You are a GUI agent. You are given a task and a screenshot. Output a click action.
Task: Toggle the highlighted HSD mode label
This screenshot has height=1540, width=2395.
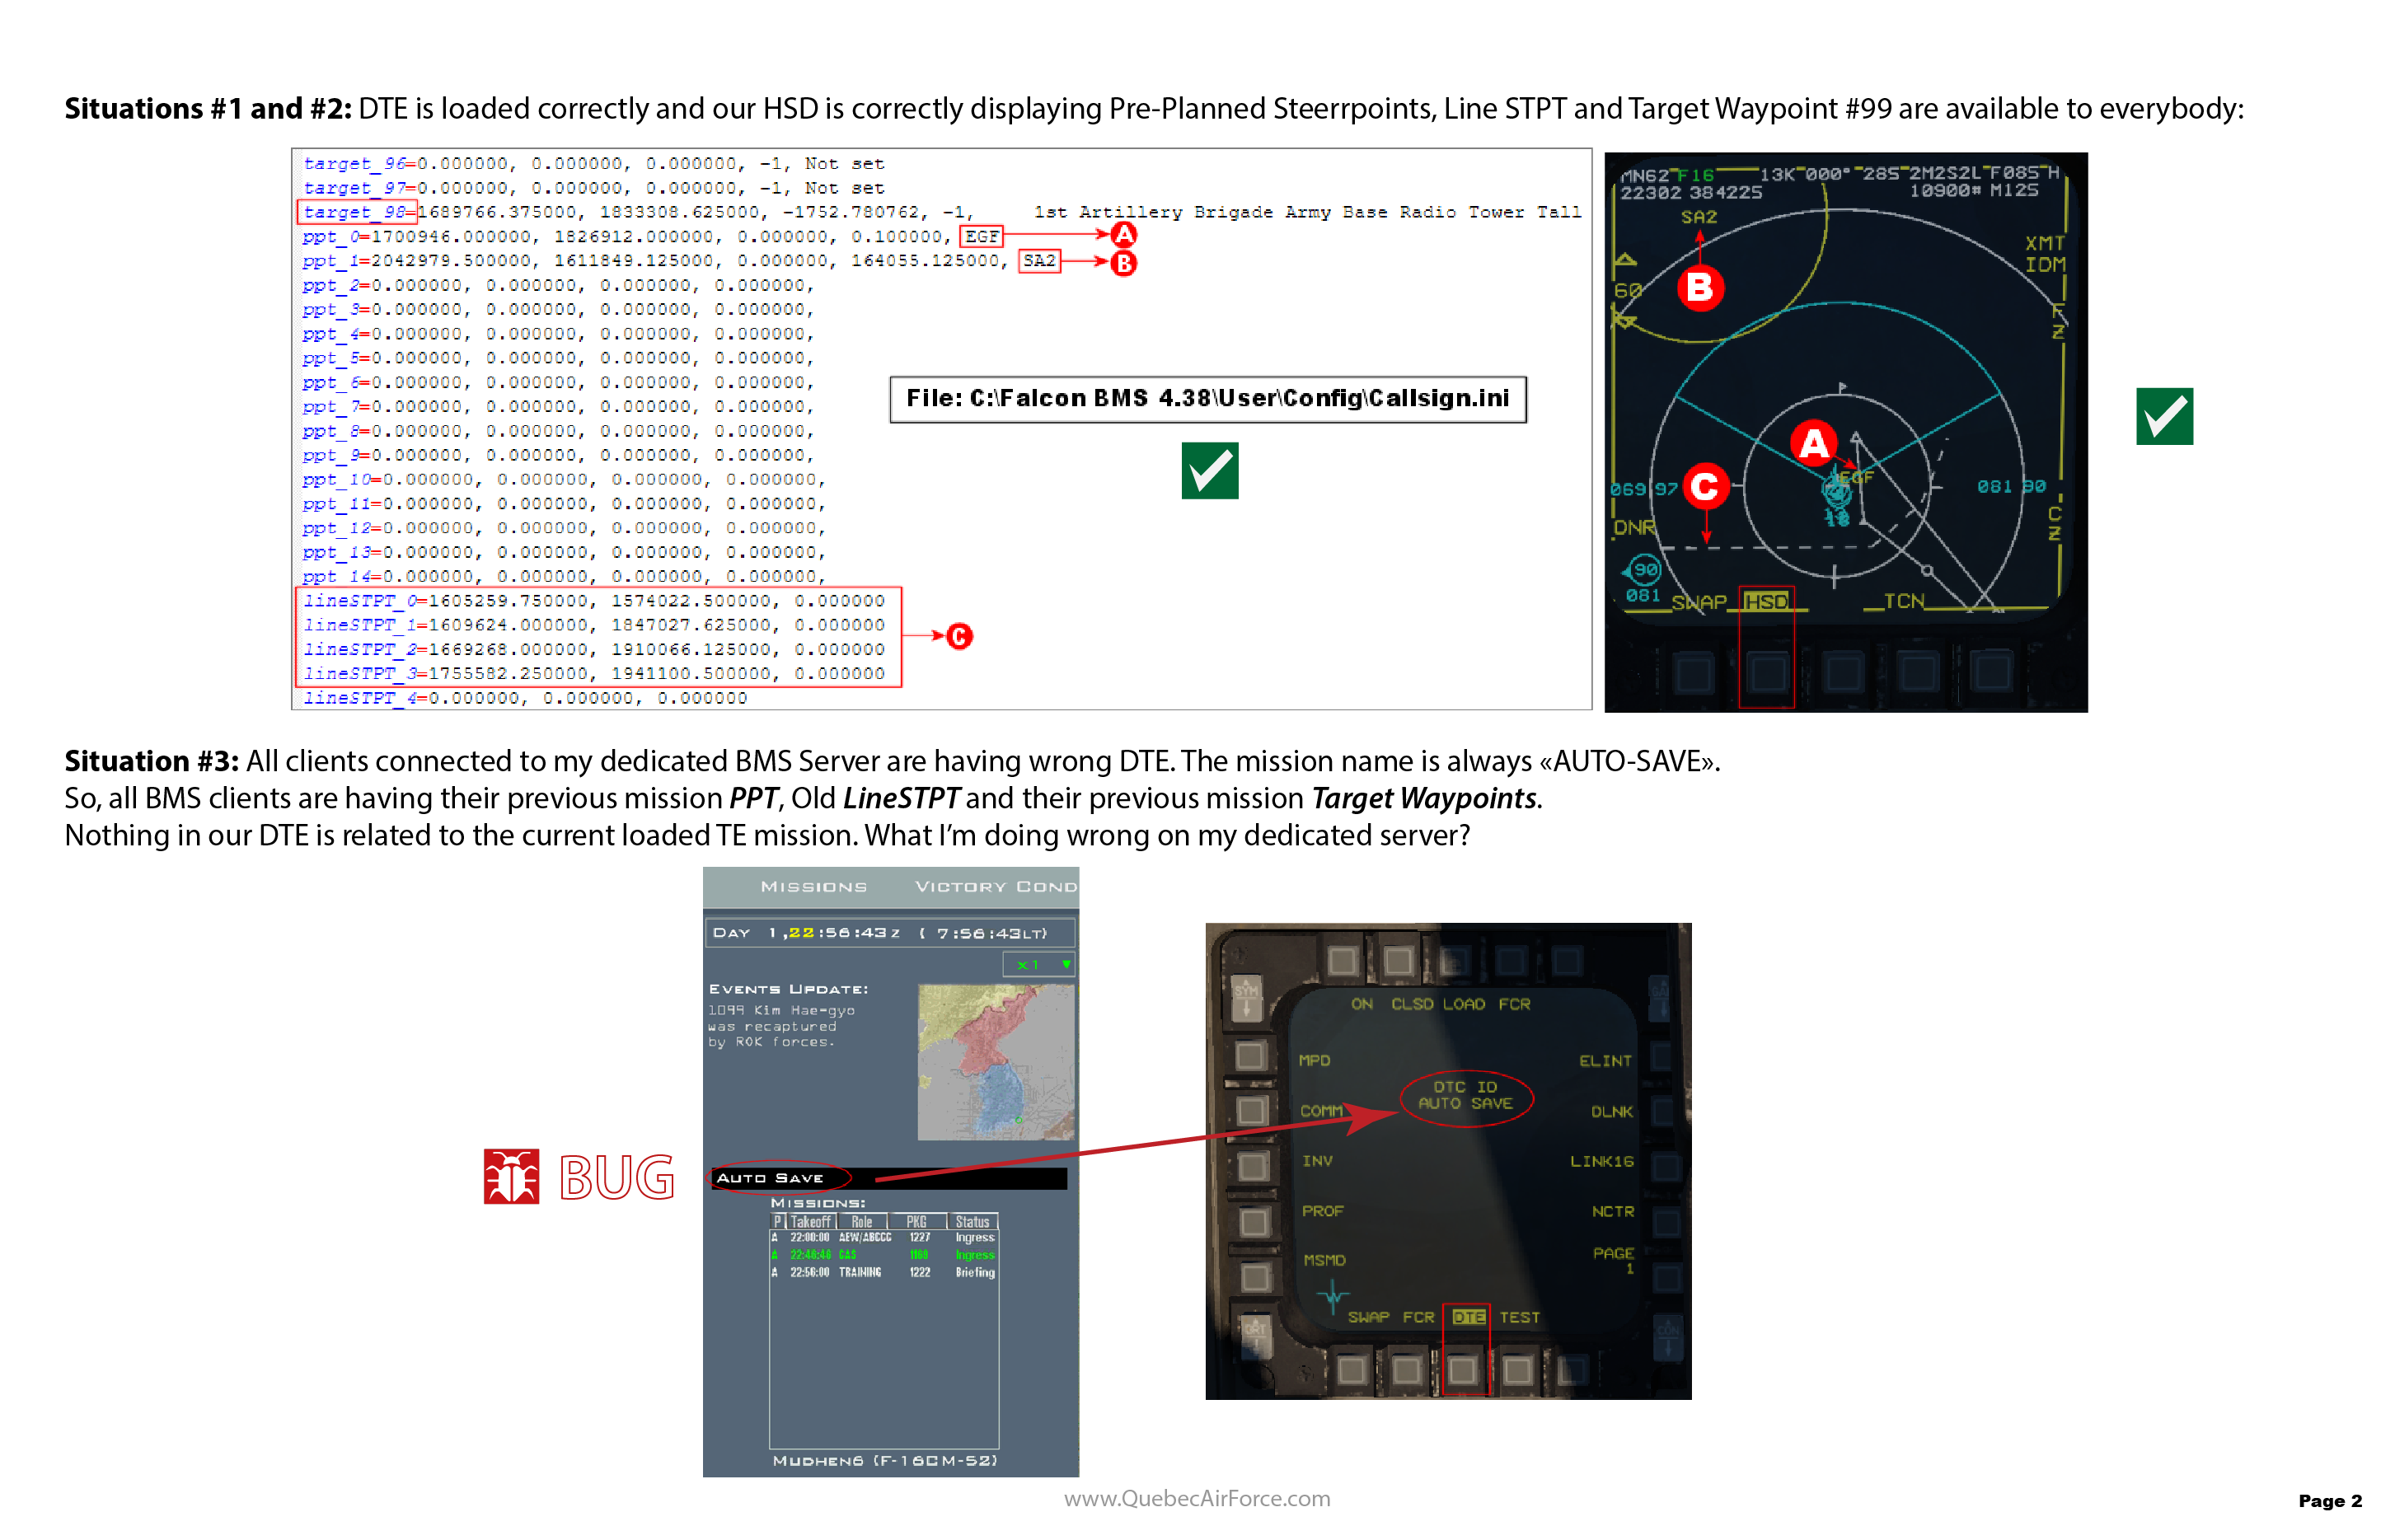tap(1765, 601)
